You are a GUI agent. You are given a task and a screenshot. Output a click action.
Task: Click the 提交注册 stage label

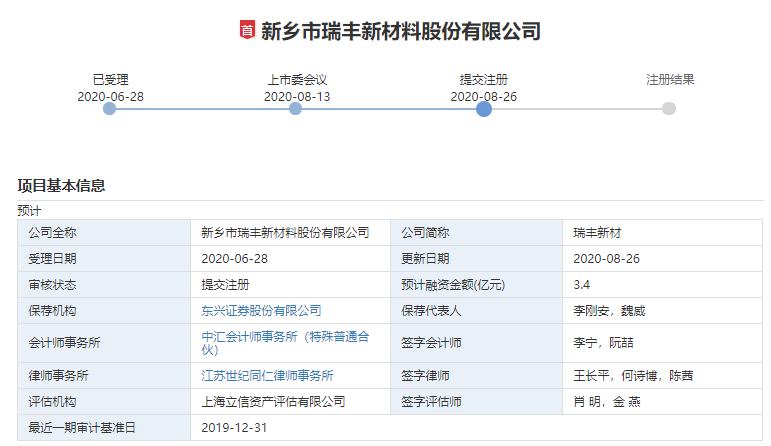484,80
